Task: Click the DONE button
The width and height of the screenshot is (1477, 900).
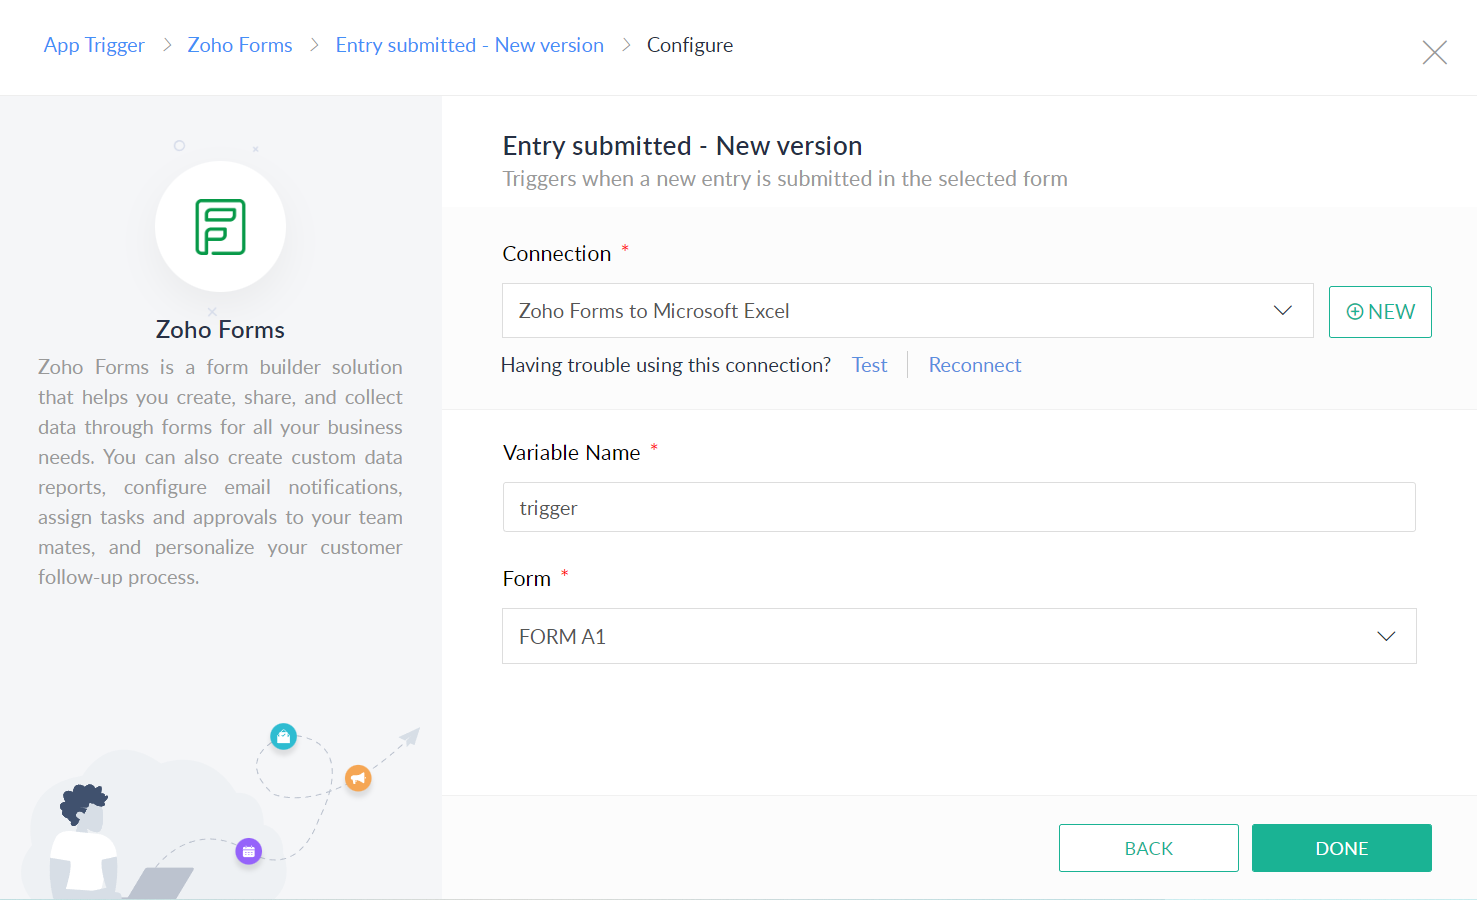Action: (x=1342, y=848)
